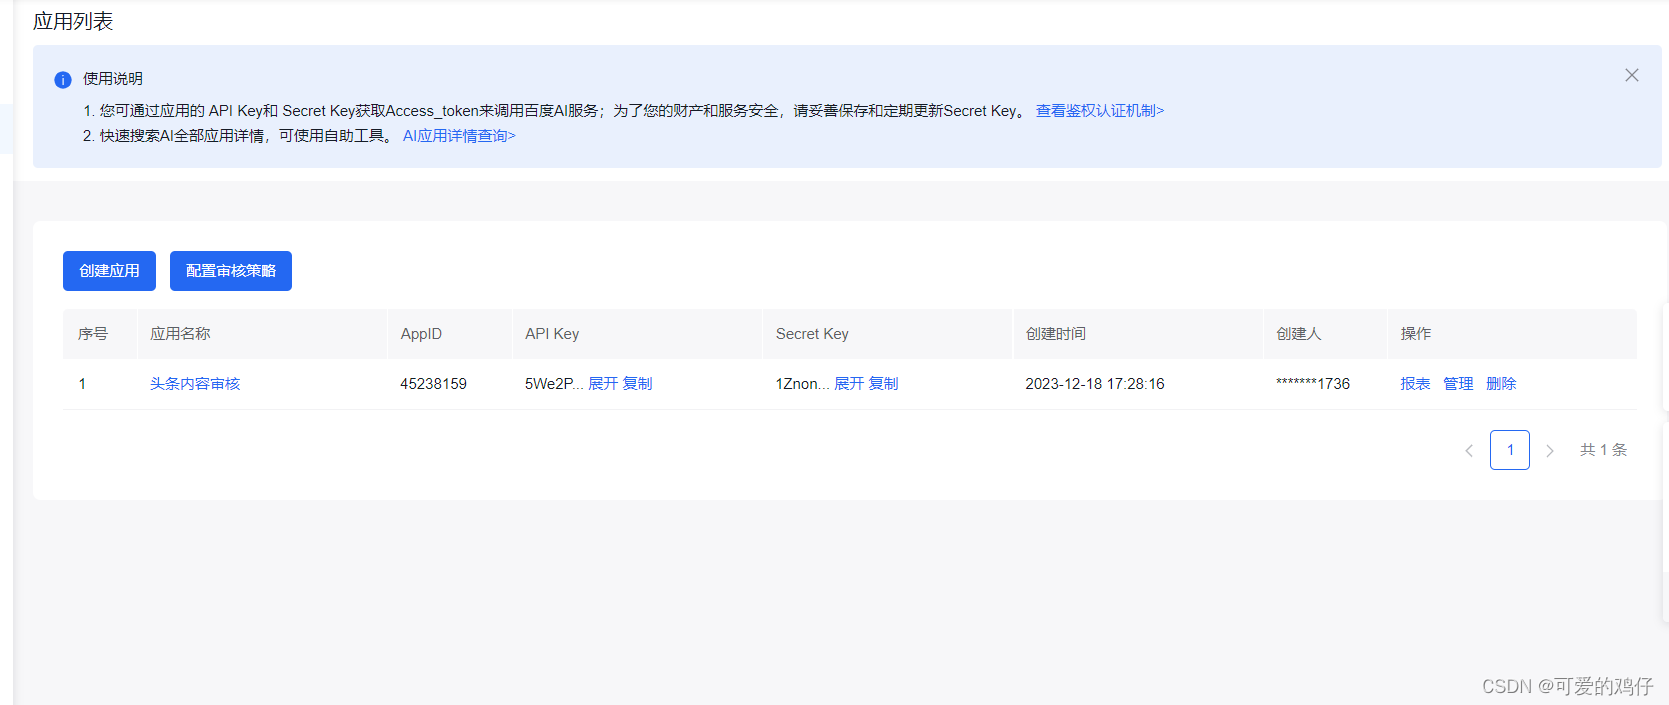1669x705 pixels.
Task: Close the 使用说明 notice banner
Action: 1632,75
